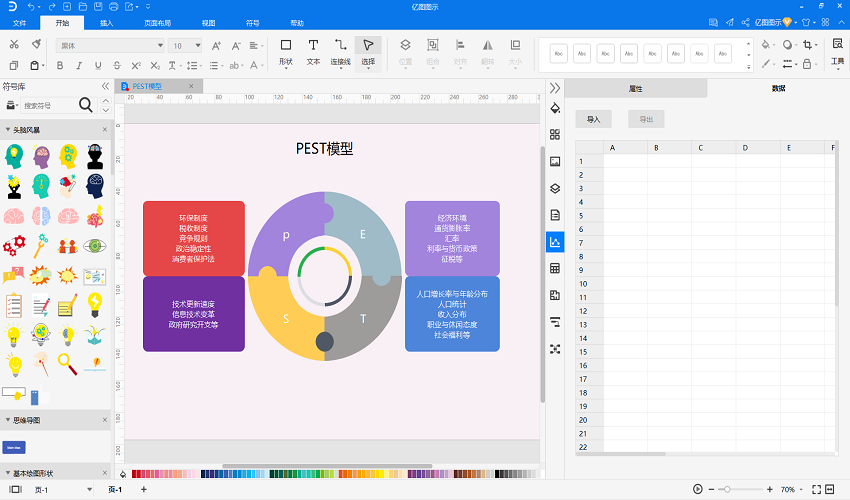Screen dimensions: 850x500
Task: Open the image panel icon
Action: coord(555,162)
